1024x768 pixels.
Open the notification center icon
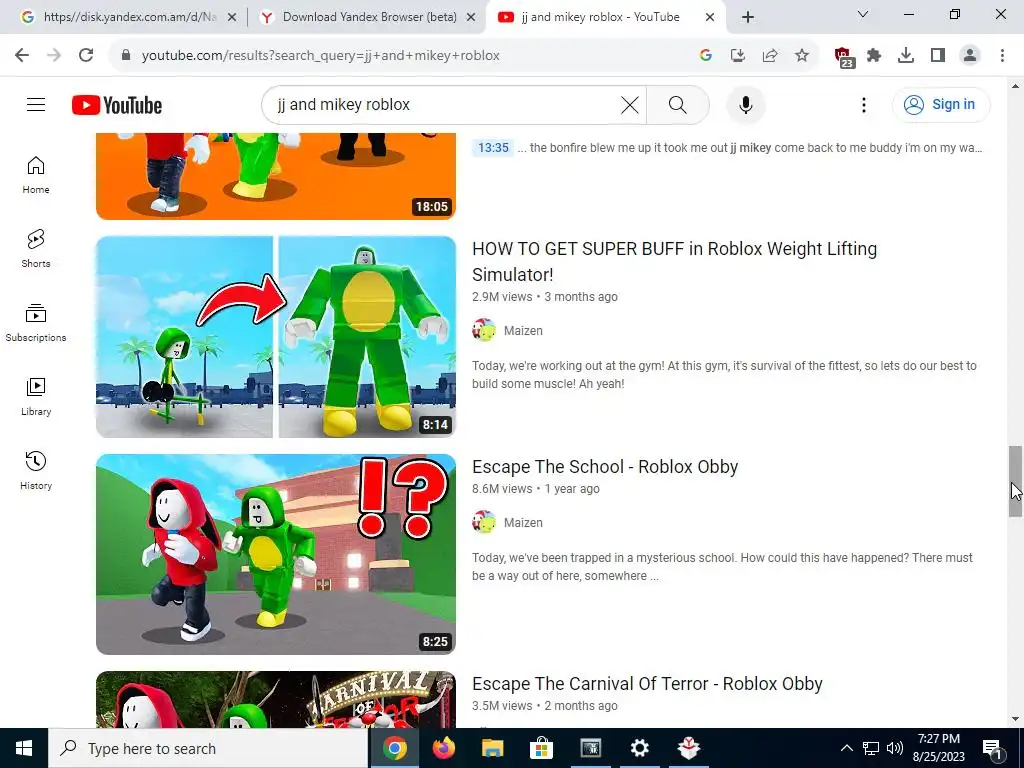[992, 748]
